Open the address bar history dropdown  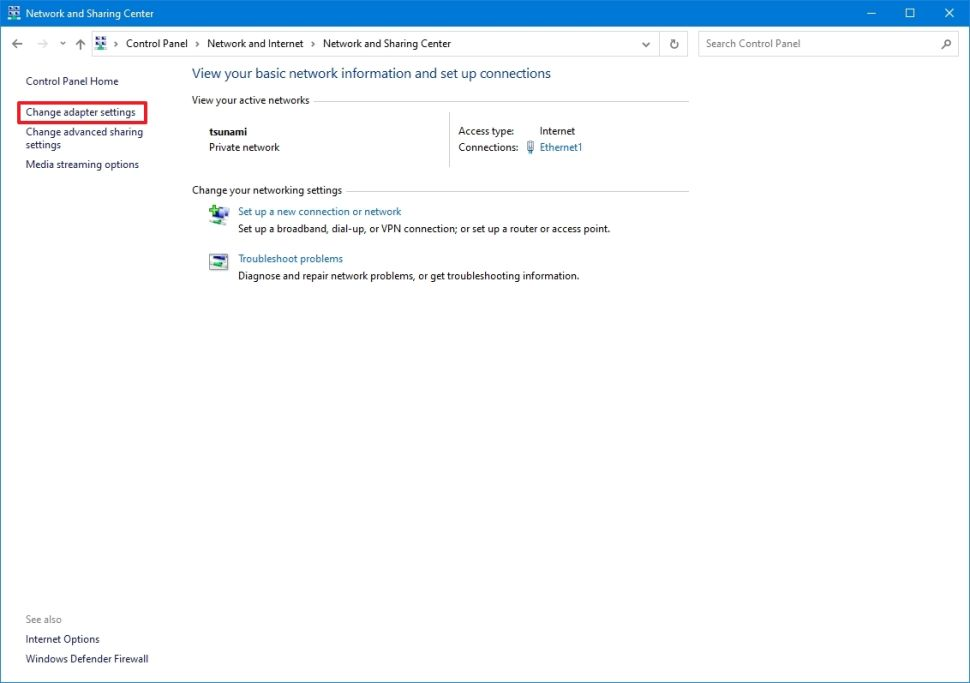pos(645,44)
